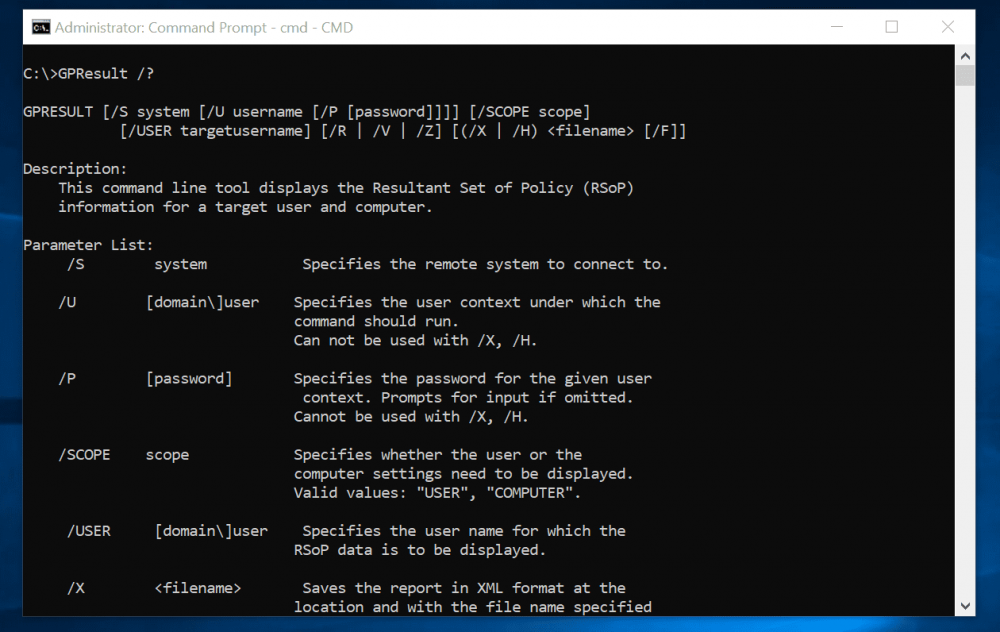This screenshot has width=1000, height=632.
Task: Maximize the Command Prompt window
Action: coord(892,27)
